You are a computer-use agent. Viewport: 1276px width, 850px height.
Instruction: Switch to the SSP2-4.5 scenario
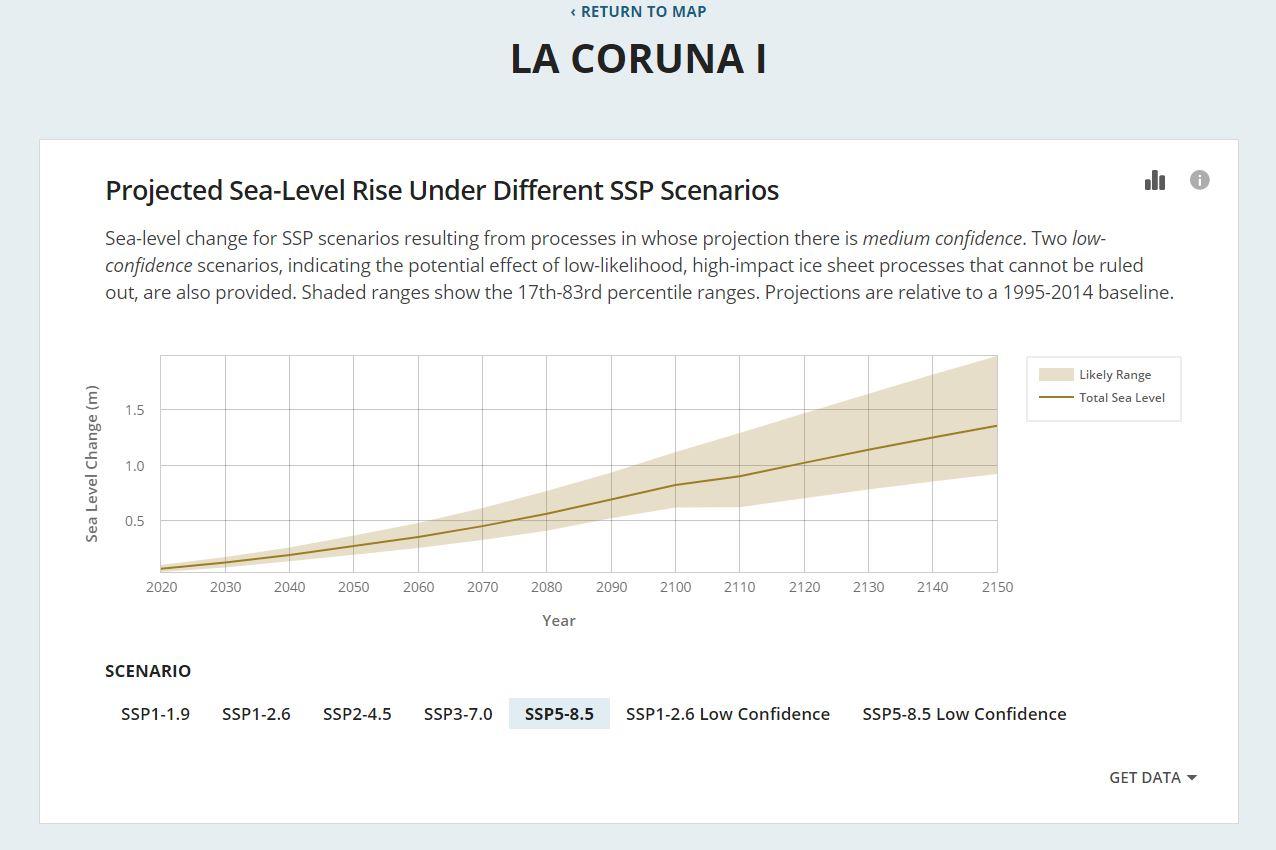coord(357,714)
